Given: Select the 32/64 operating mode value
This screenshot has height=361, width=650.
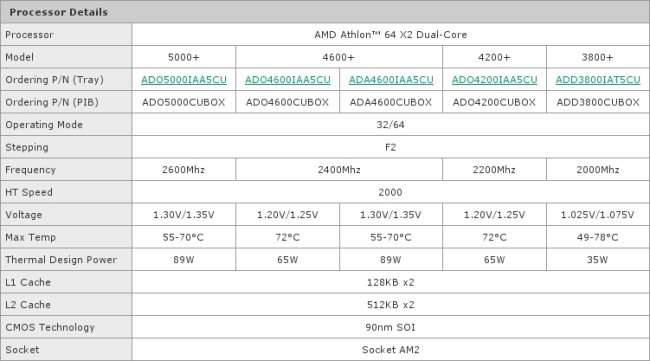Looking at the screenshot, I should (x=390, y=125).
